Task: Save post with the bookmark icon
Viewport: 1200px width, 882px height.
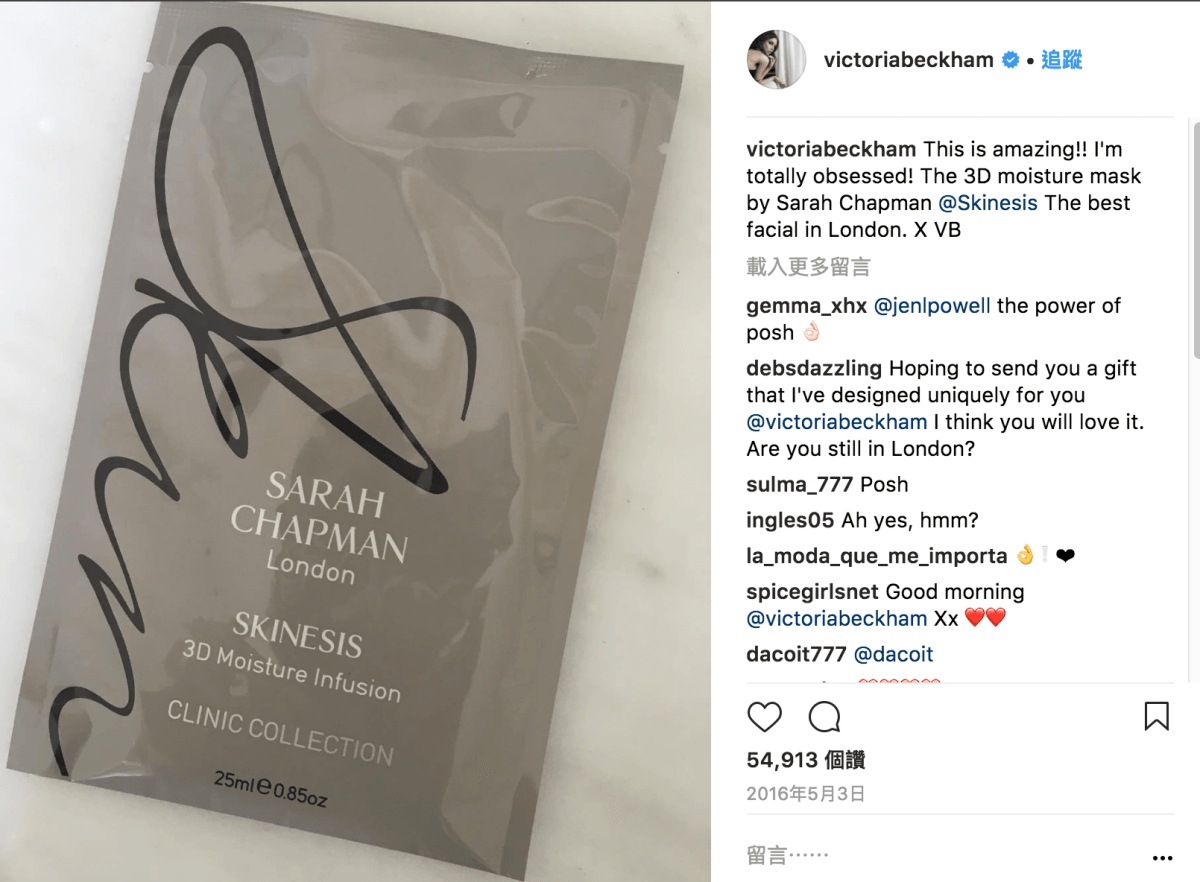Action: point(1156,716)
